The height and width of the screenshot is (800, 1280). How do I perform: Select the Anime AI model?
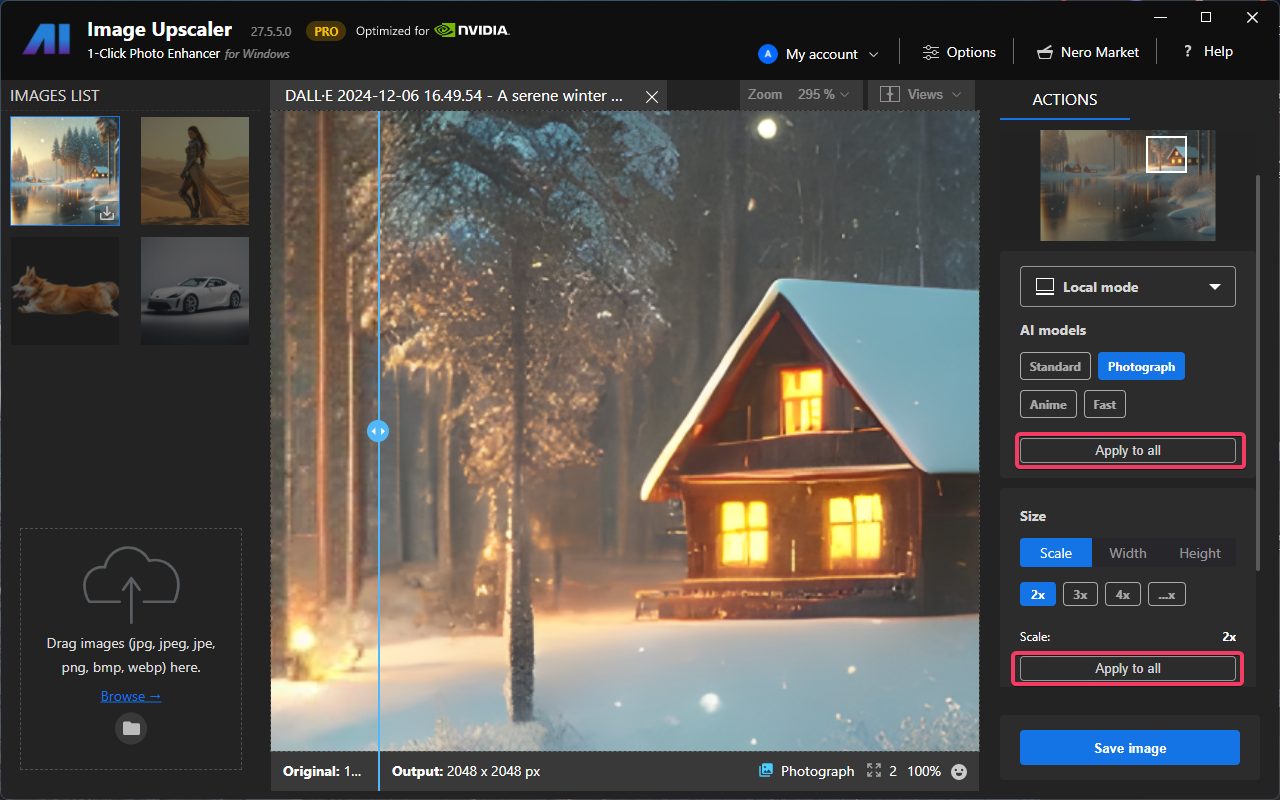(1048, 404)
